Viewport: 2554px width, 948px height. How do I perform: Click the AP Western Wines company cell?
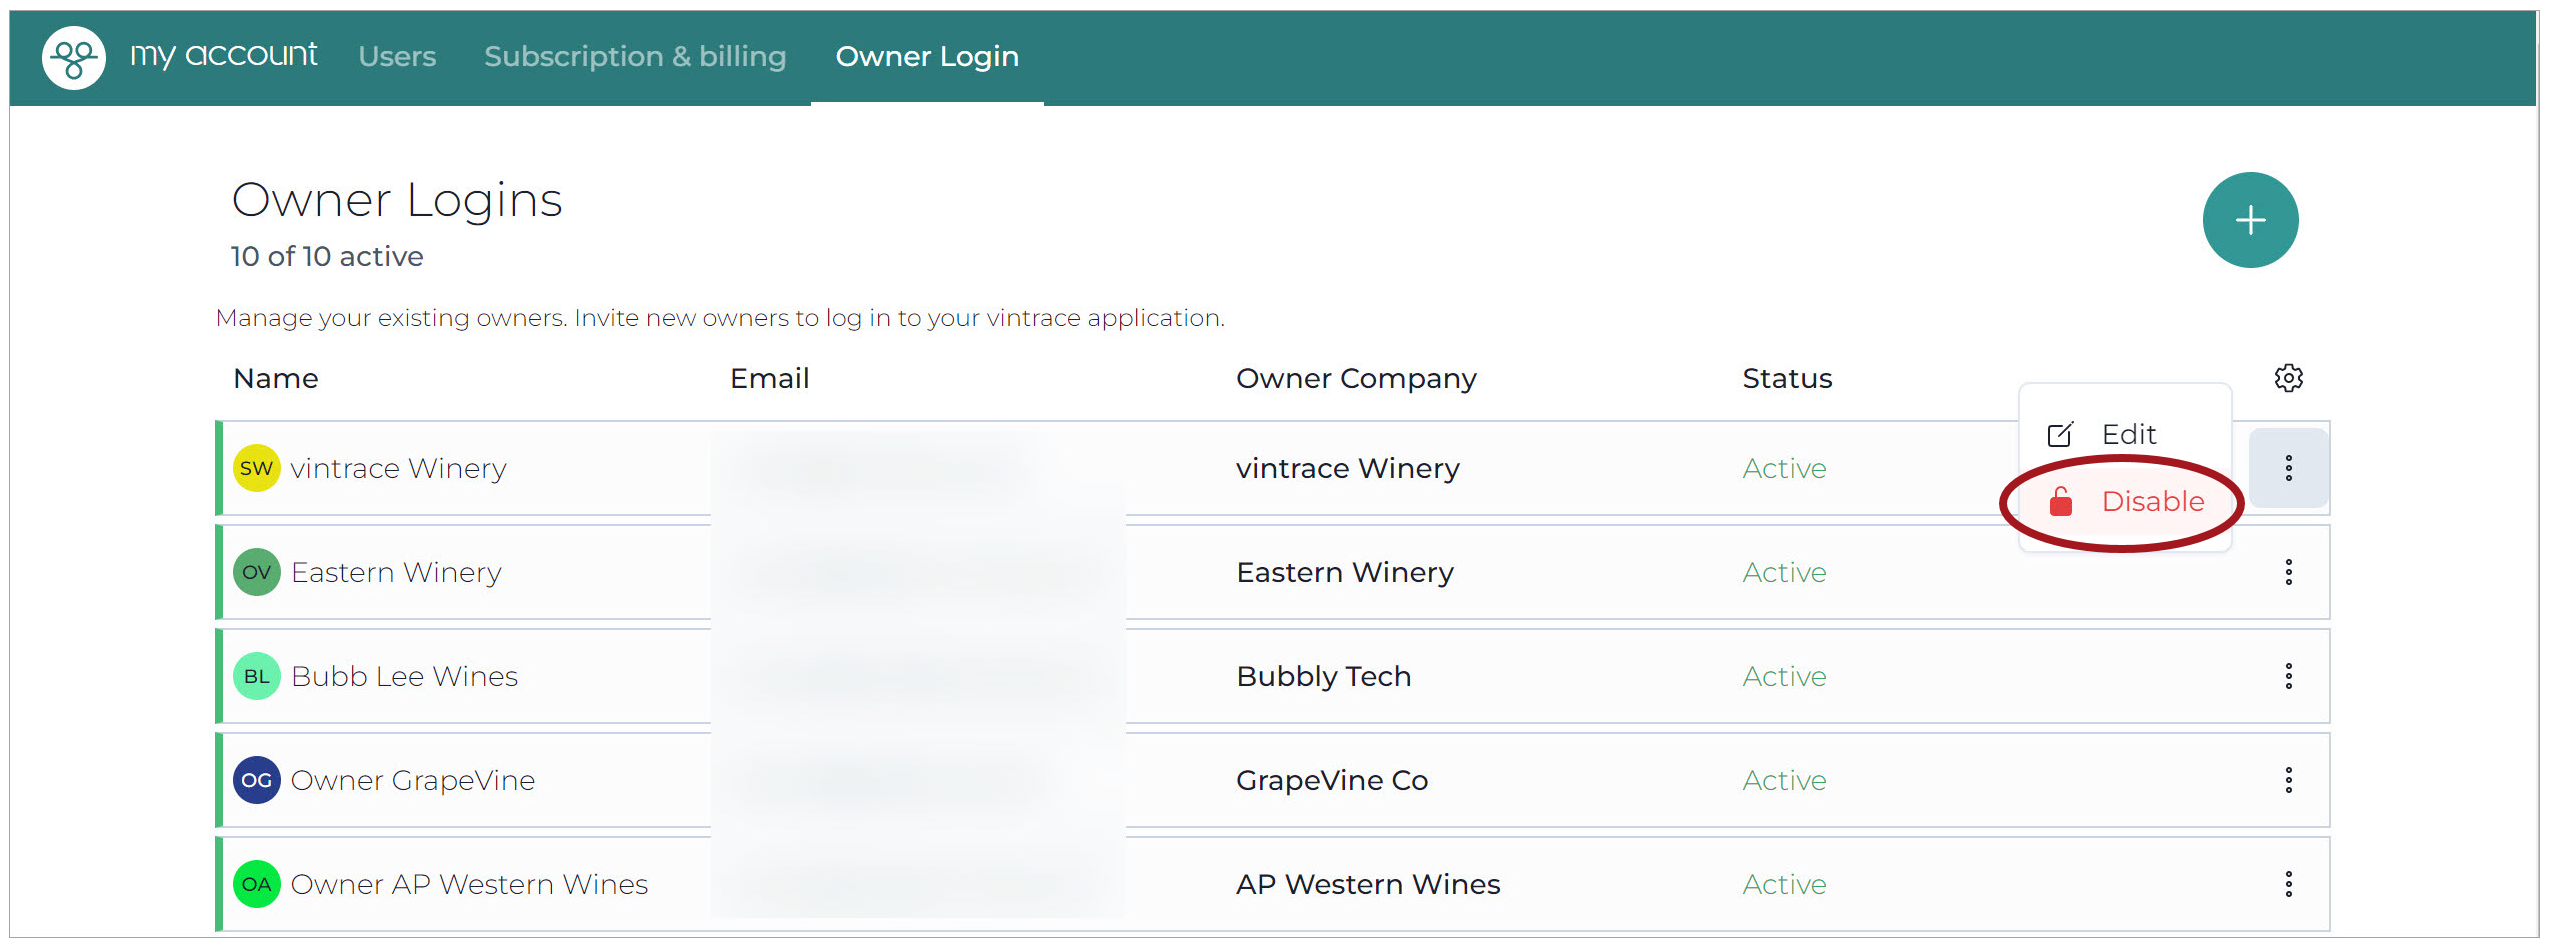click(x=1367, y=884)
